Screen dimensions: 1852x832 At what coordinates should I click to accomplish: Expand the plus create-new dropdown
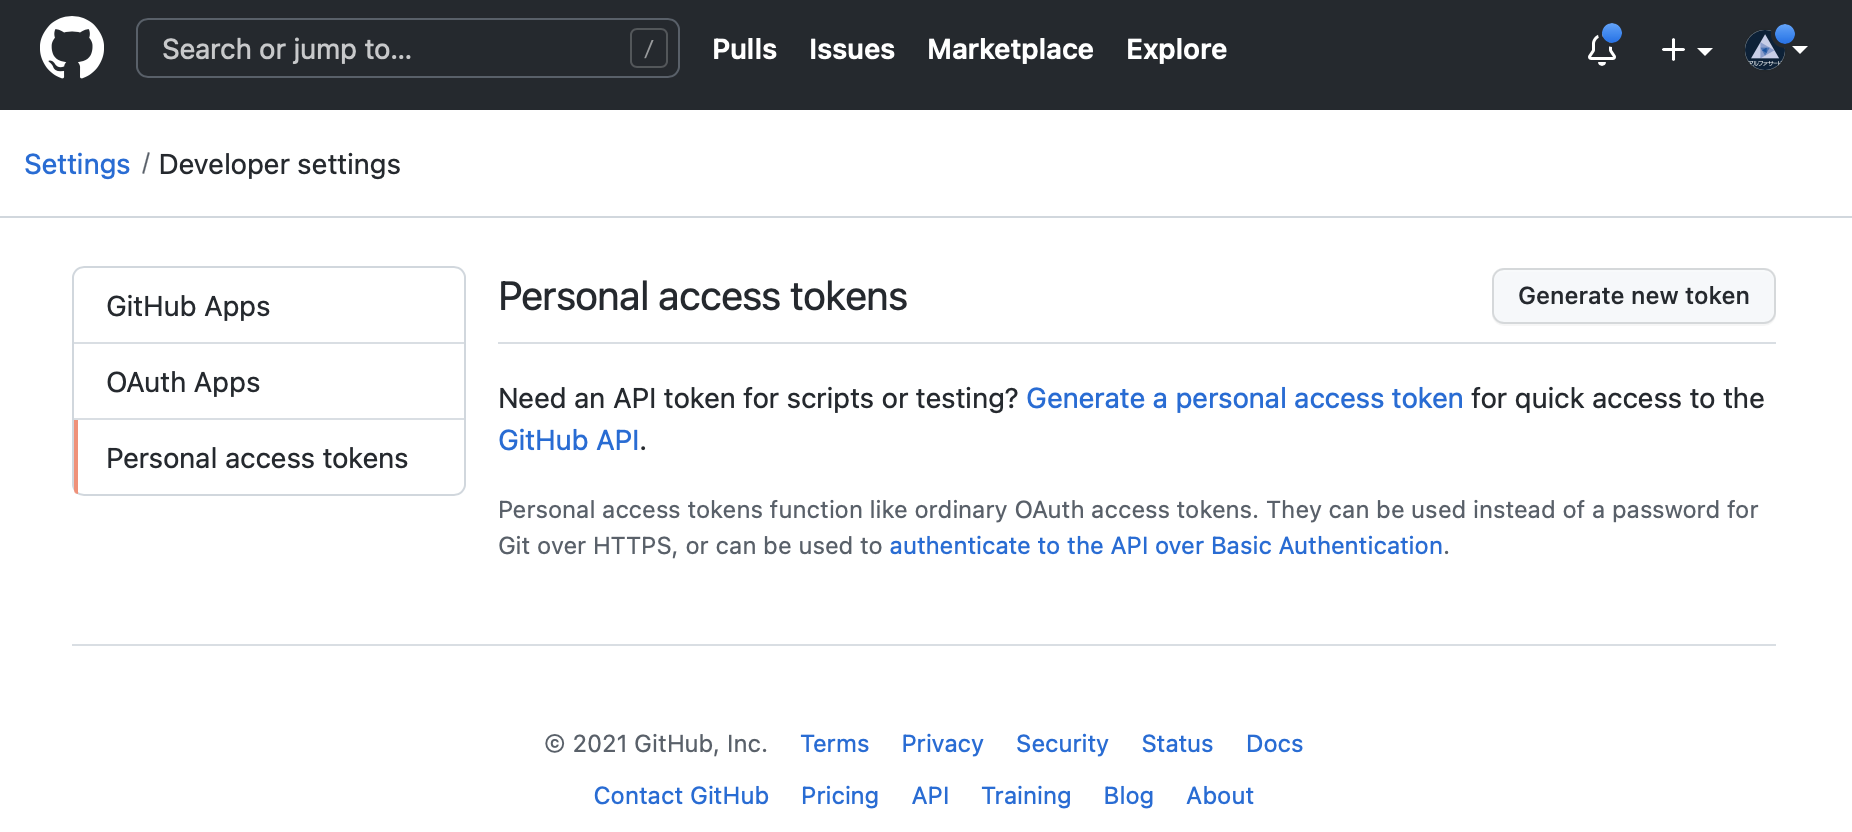click(x=1686, y=49)
